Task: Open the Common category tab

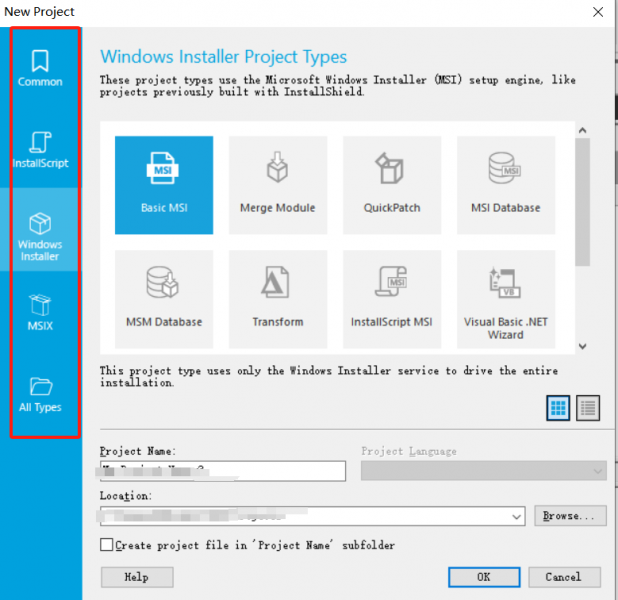Action: 40,68
